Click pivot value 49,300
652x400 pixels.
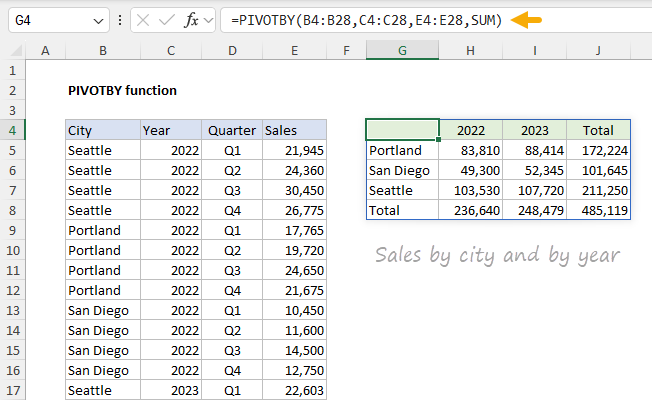(471, 170)
